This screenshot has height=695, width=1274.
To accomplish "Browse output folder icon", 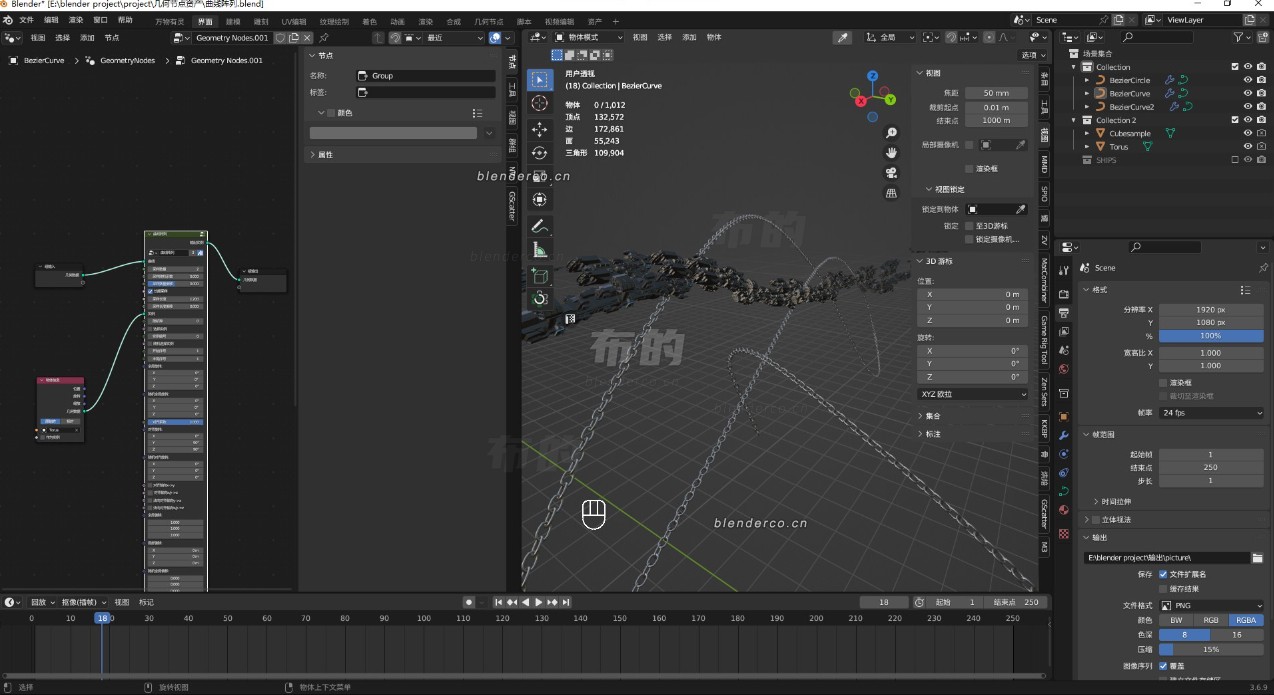I will (x=1258, y=557).
